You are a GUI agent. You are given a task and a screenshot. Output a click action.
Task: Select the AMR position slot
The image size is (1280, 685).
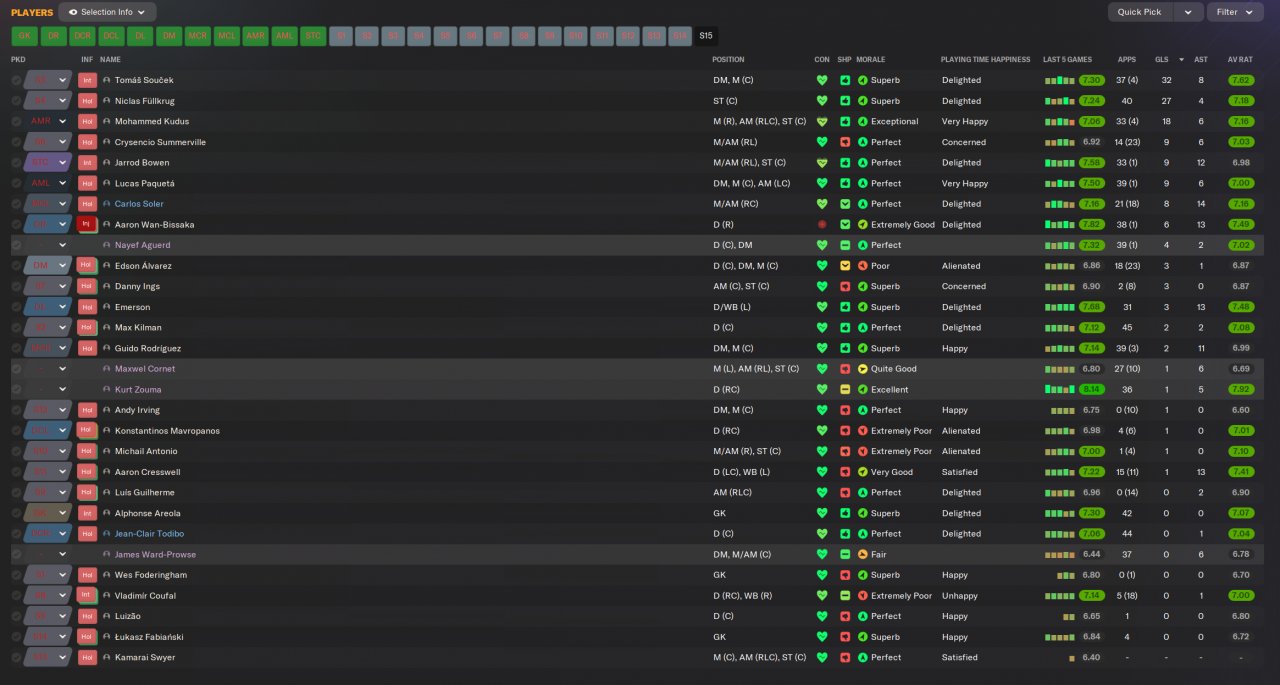(x=256, y=36)
